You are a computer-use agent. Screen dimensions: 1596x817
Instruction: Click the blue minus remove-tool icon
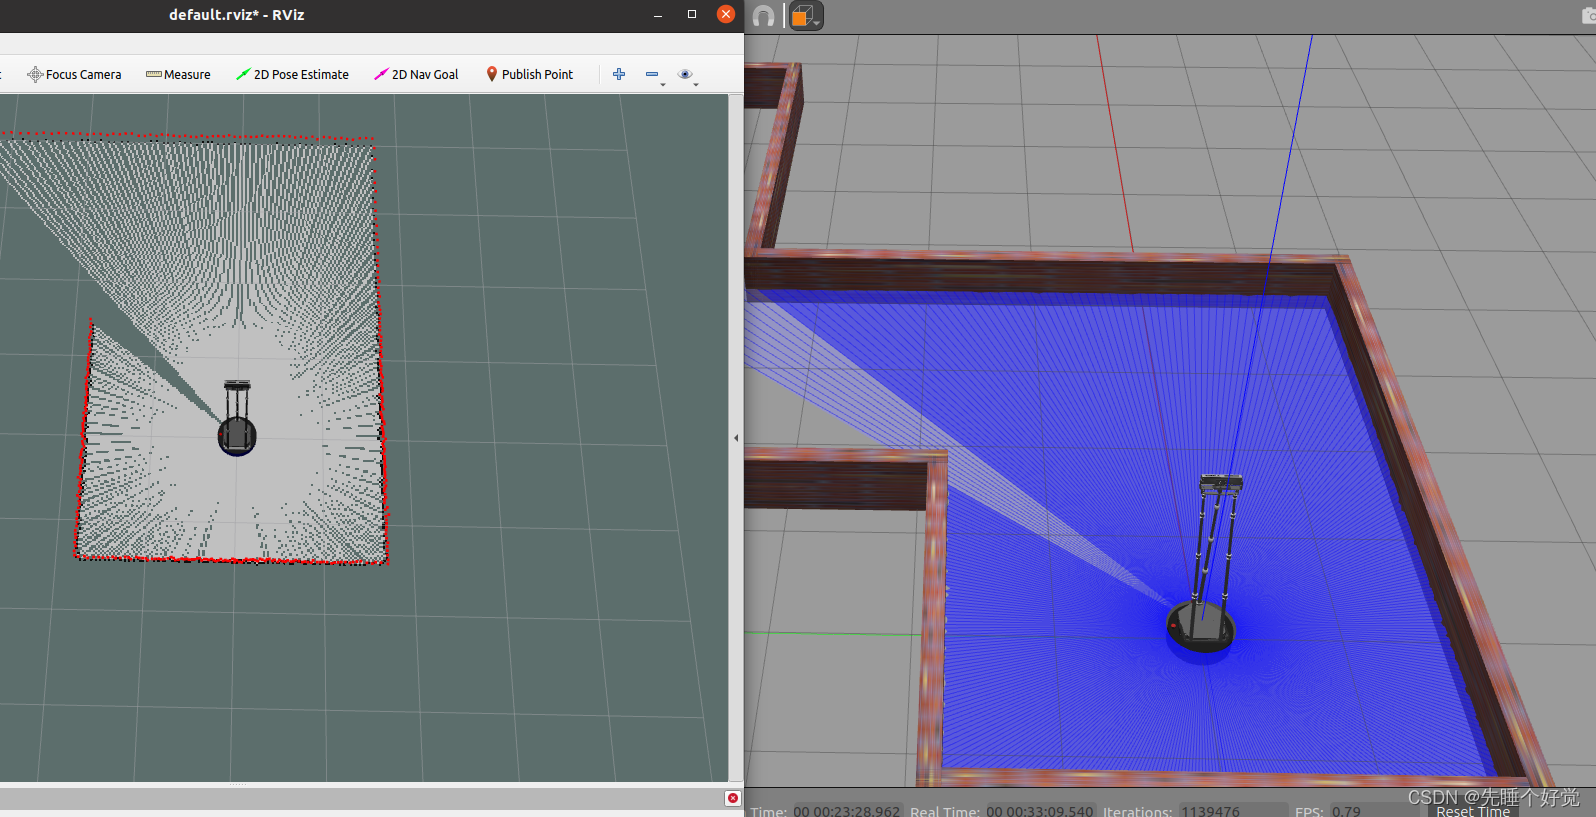653,75
